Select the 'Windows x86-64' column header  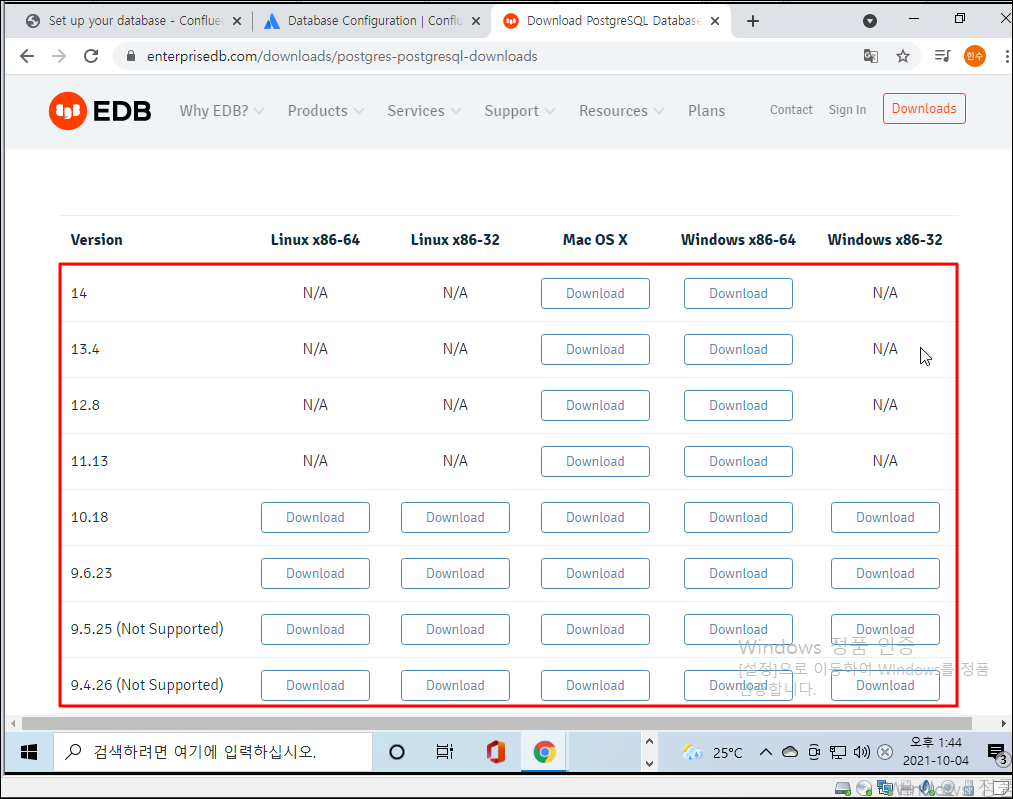(738, 240)
